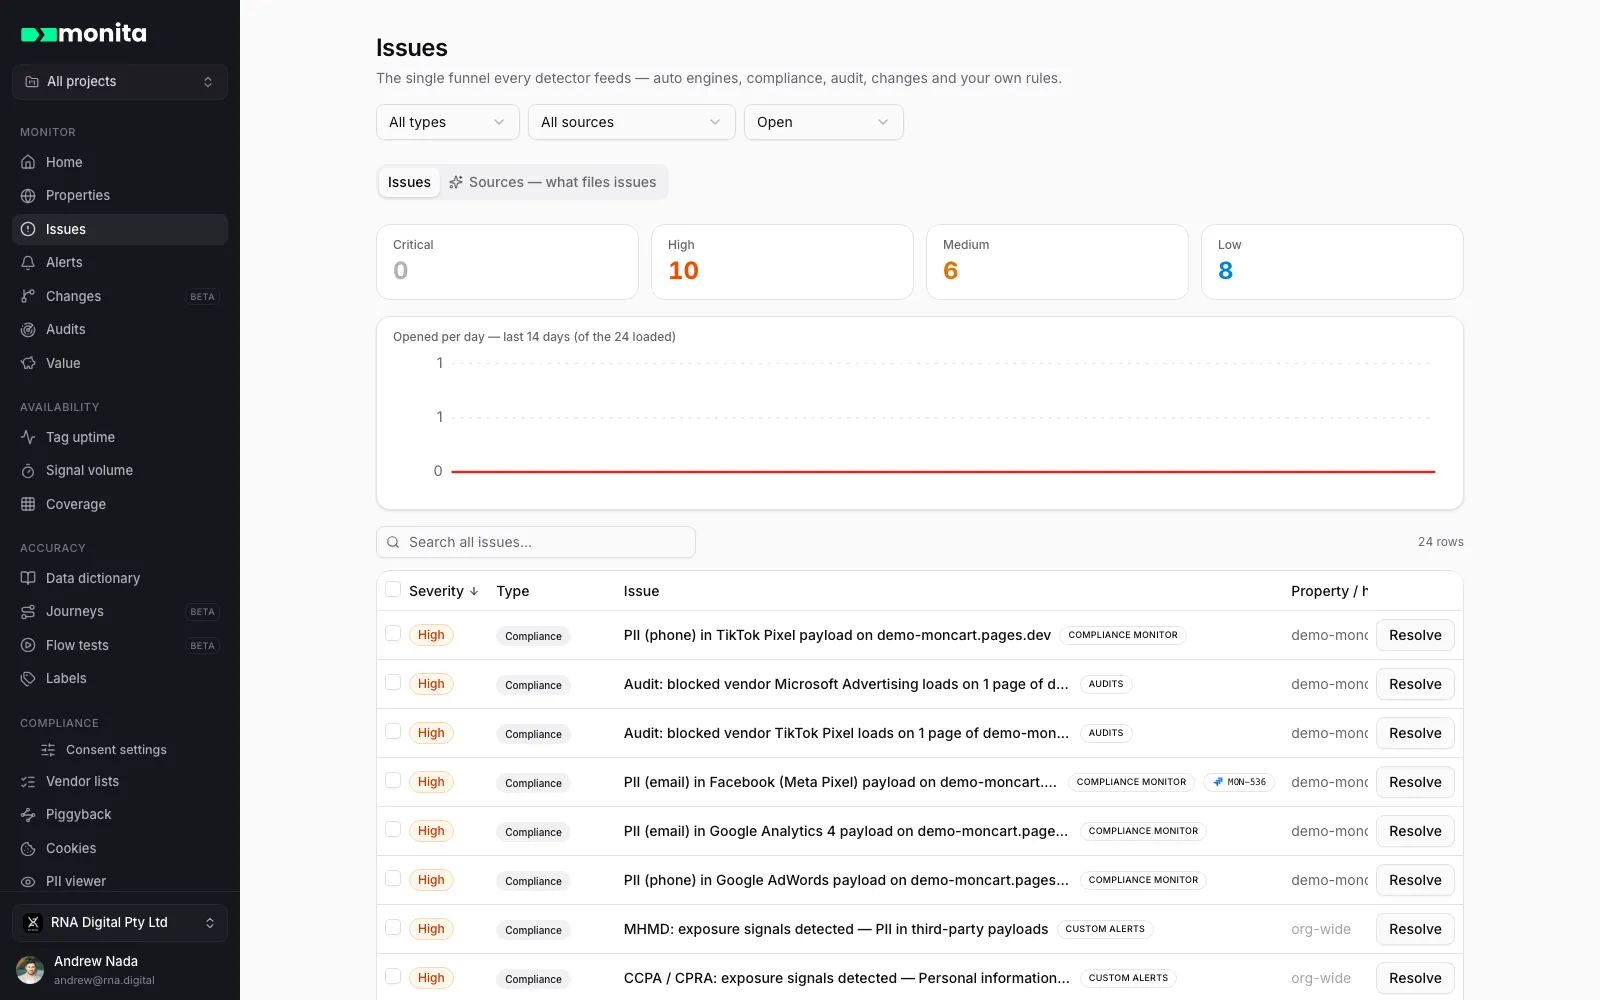Image resolution: width=1600 pixels, height=1000 pixels.
Task: Click Andrew Nada's avatar photo
Action: point(30,969)
